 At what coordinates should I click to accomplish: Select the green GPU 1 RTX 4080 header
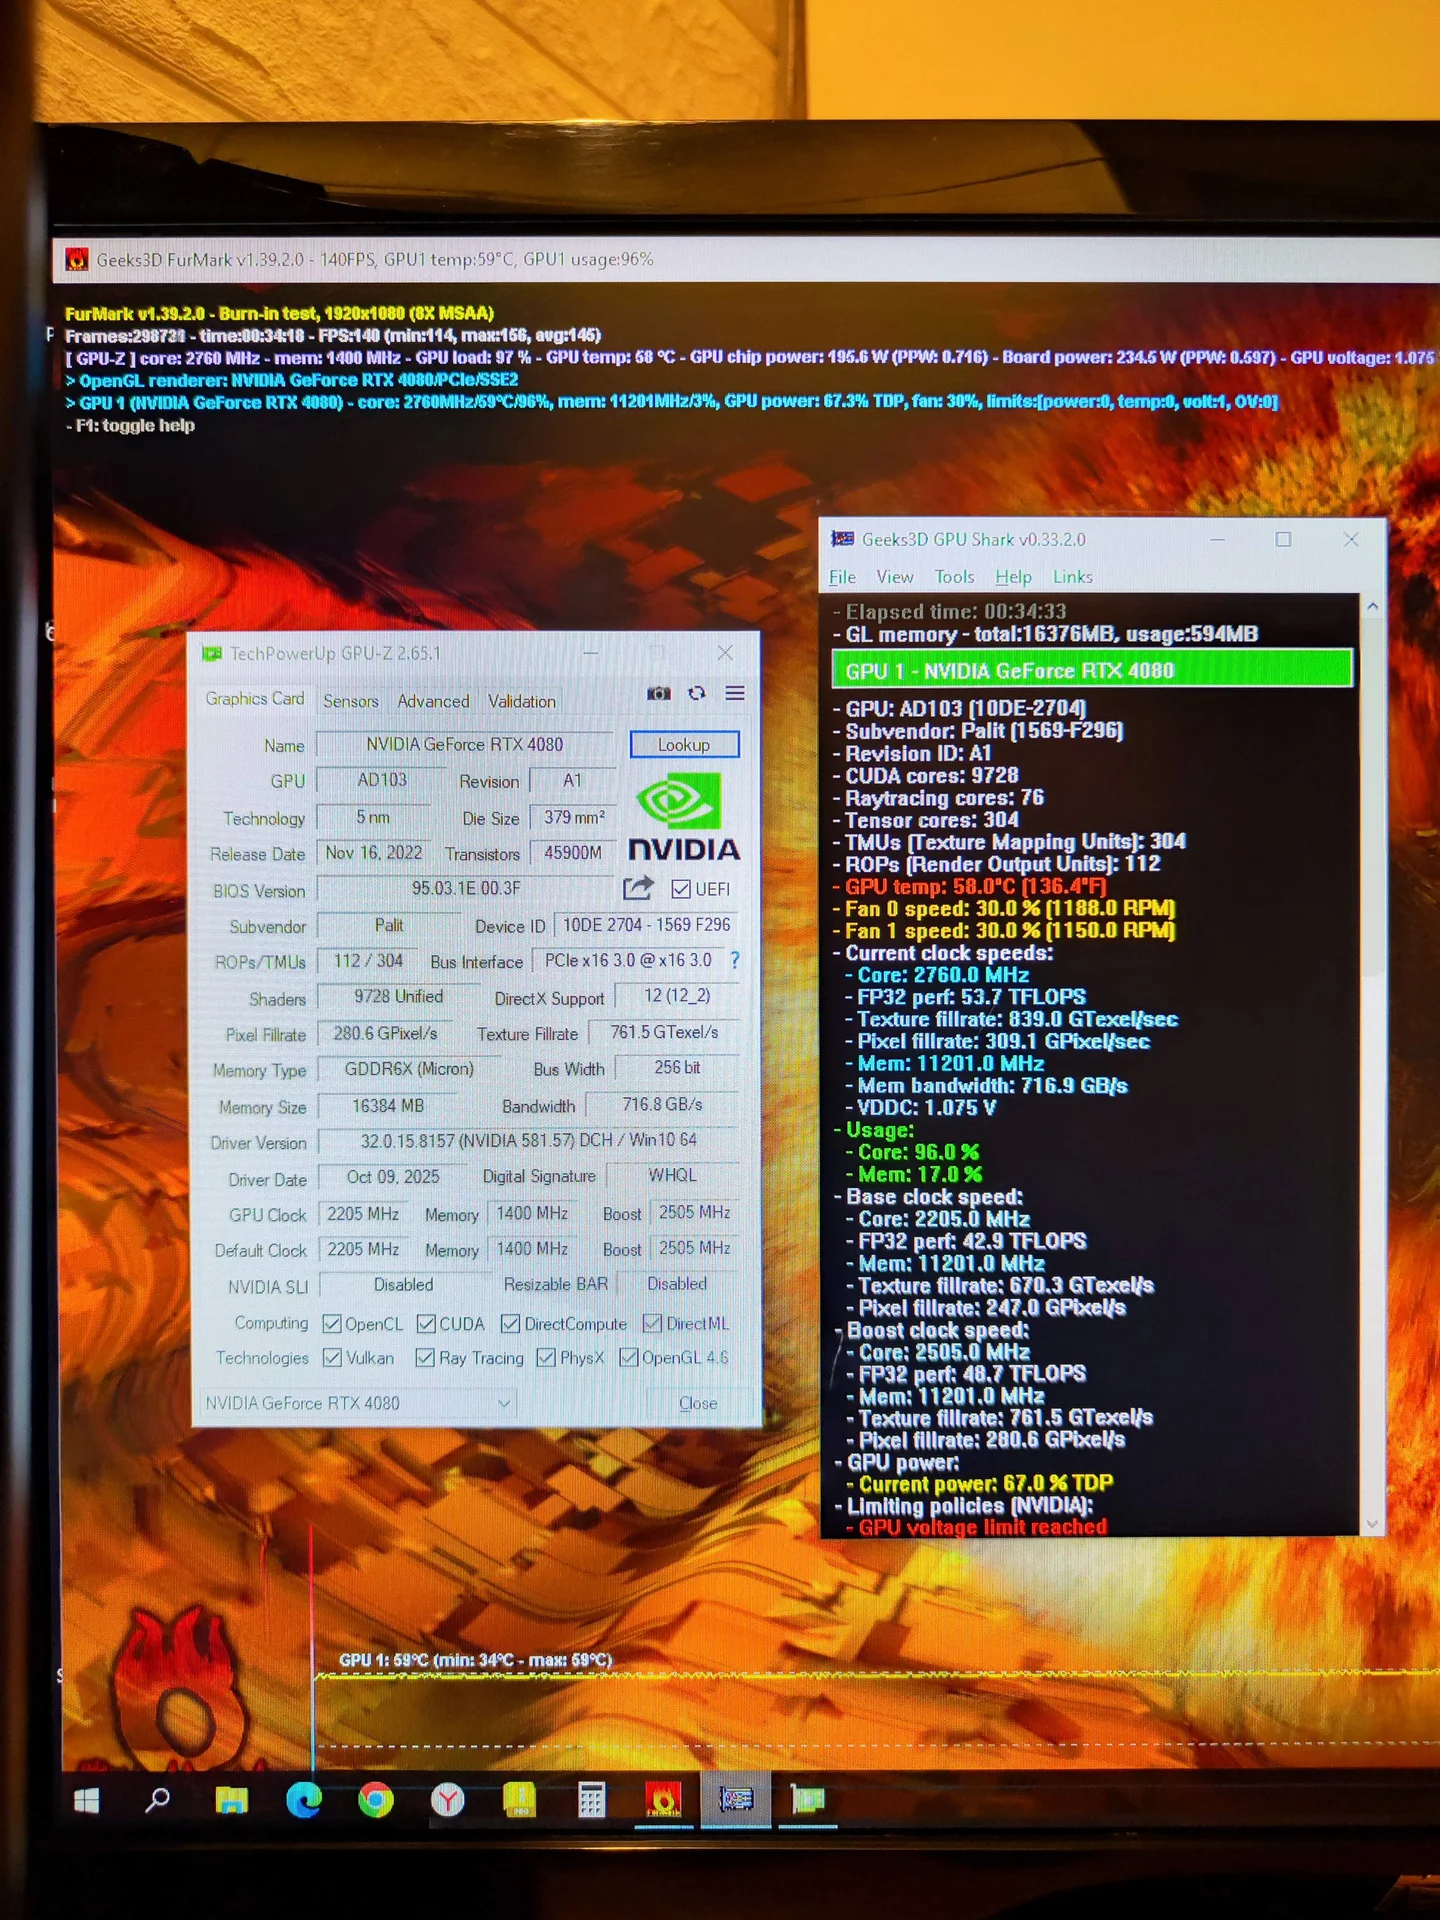point(1092,669)
